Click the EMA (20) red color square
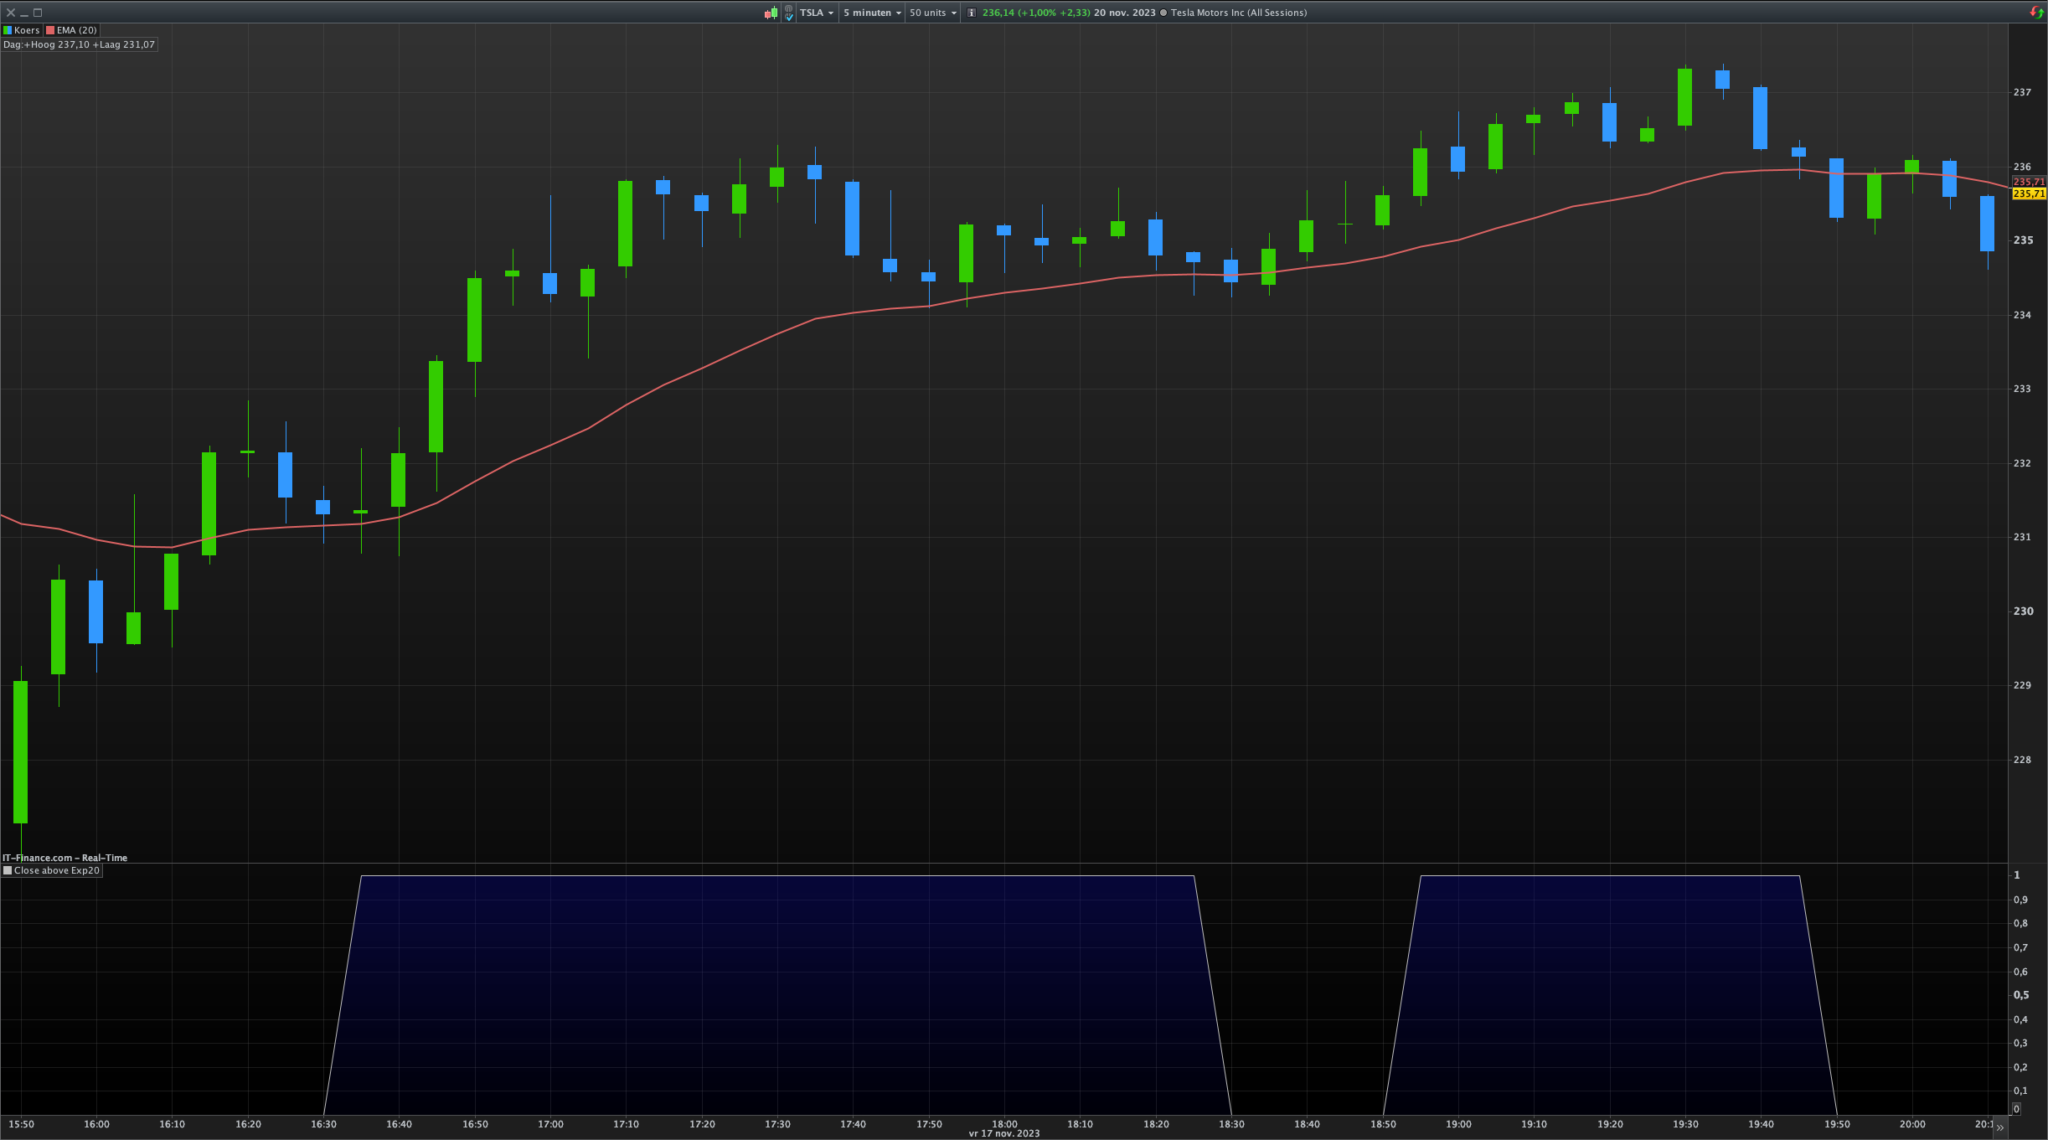The height and width of the screenshot is (1140, 2048). (x=50, y=31)
